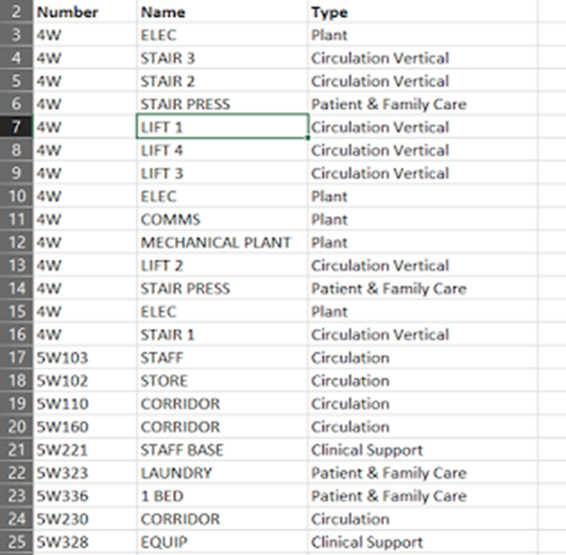The width and height of the screenshot is (566, 555).
Task: Select the '5W323' cell
Action: 85,473
